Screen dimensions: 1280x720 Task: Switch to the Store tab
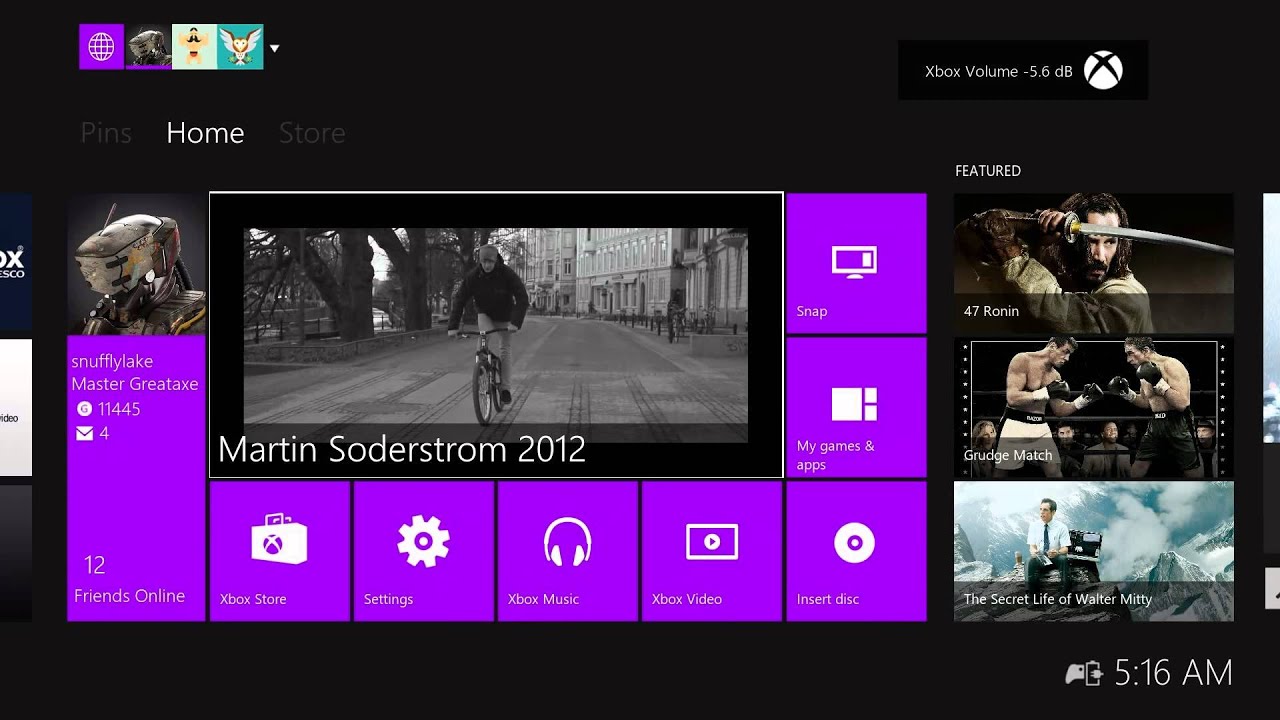(x=312, y=133)
